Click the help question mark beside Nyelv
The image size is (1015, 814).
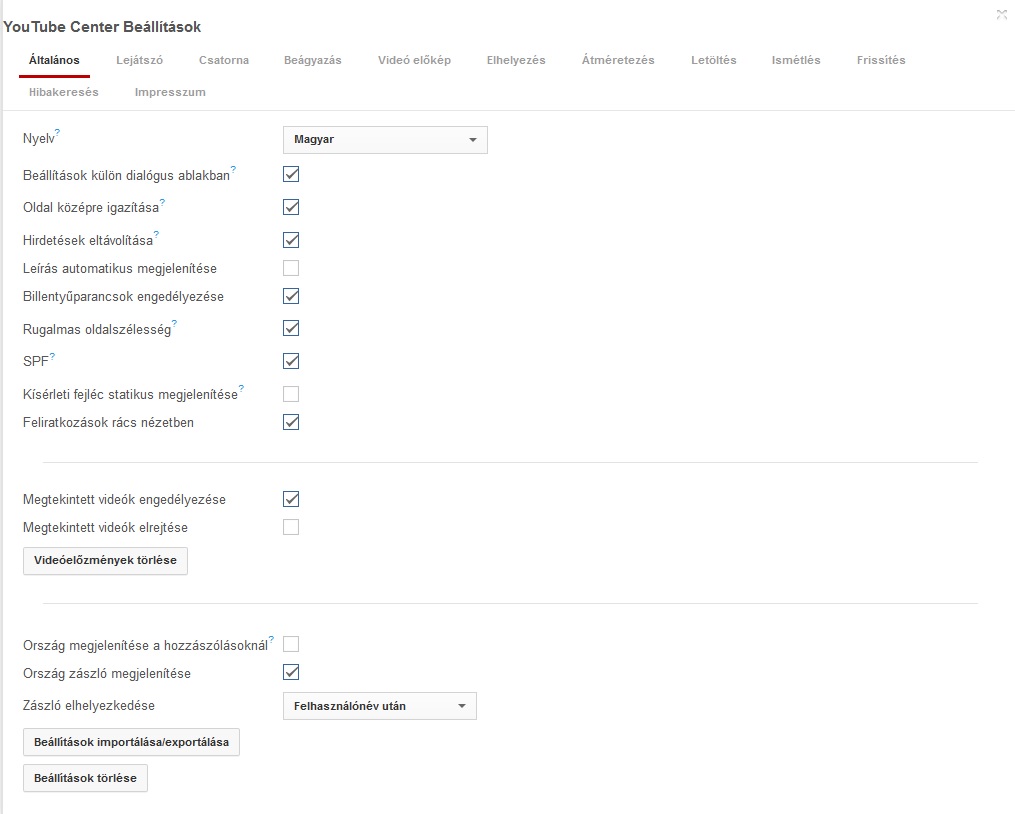[58, 133]
